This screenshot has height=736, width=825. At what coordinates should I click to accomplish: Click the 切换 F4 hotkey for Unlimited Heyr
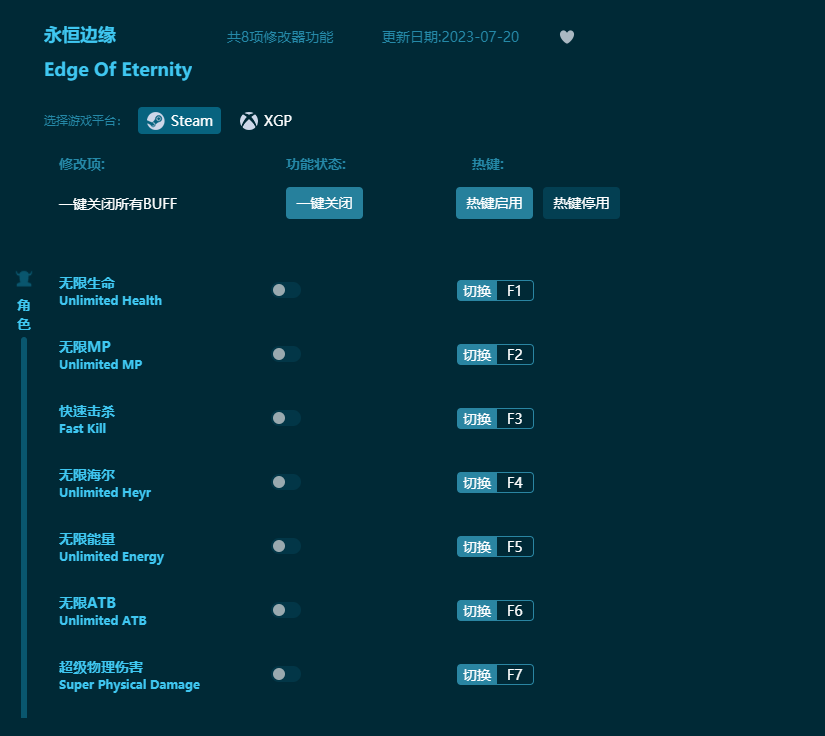pyautogui.click(x=494, y=482)
